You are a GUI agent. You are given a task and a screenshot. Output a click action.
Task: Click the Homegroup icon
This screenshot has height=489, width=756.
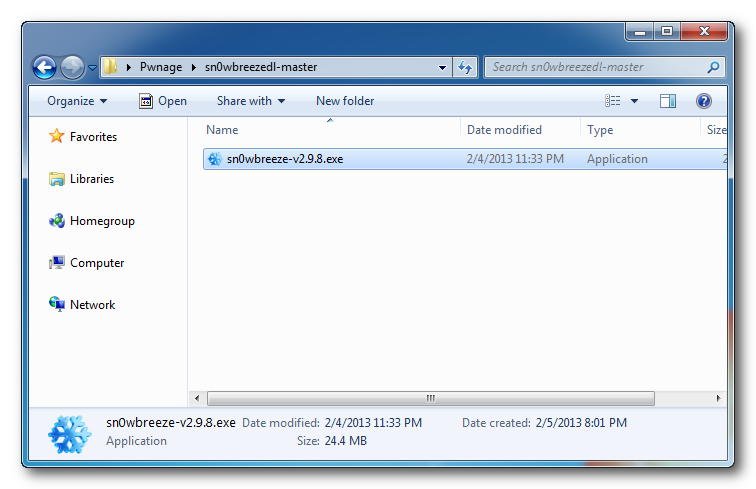click(56, 221)
